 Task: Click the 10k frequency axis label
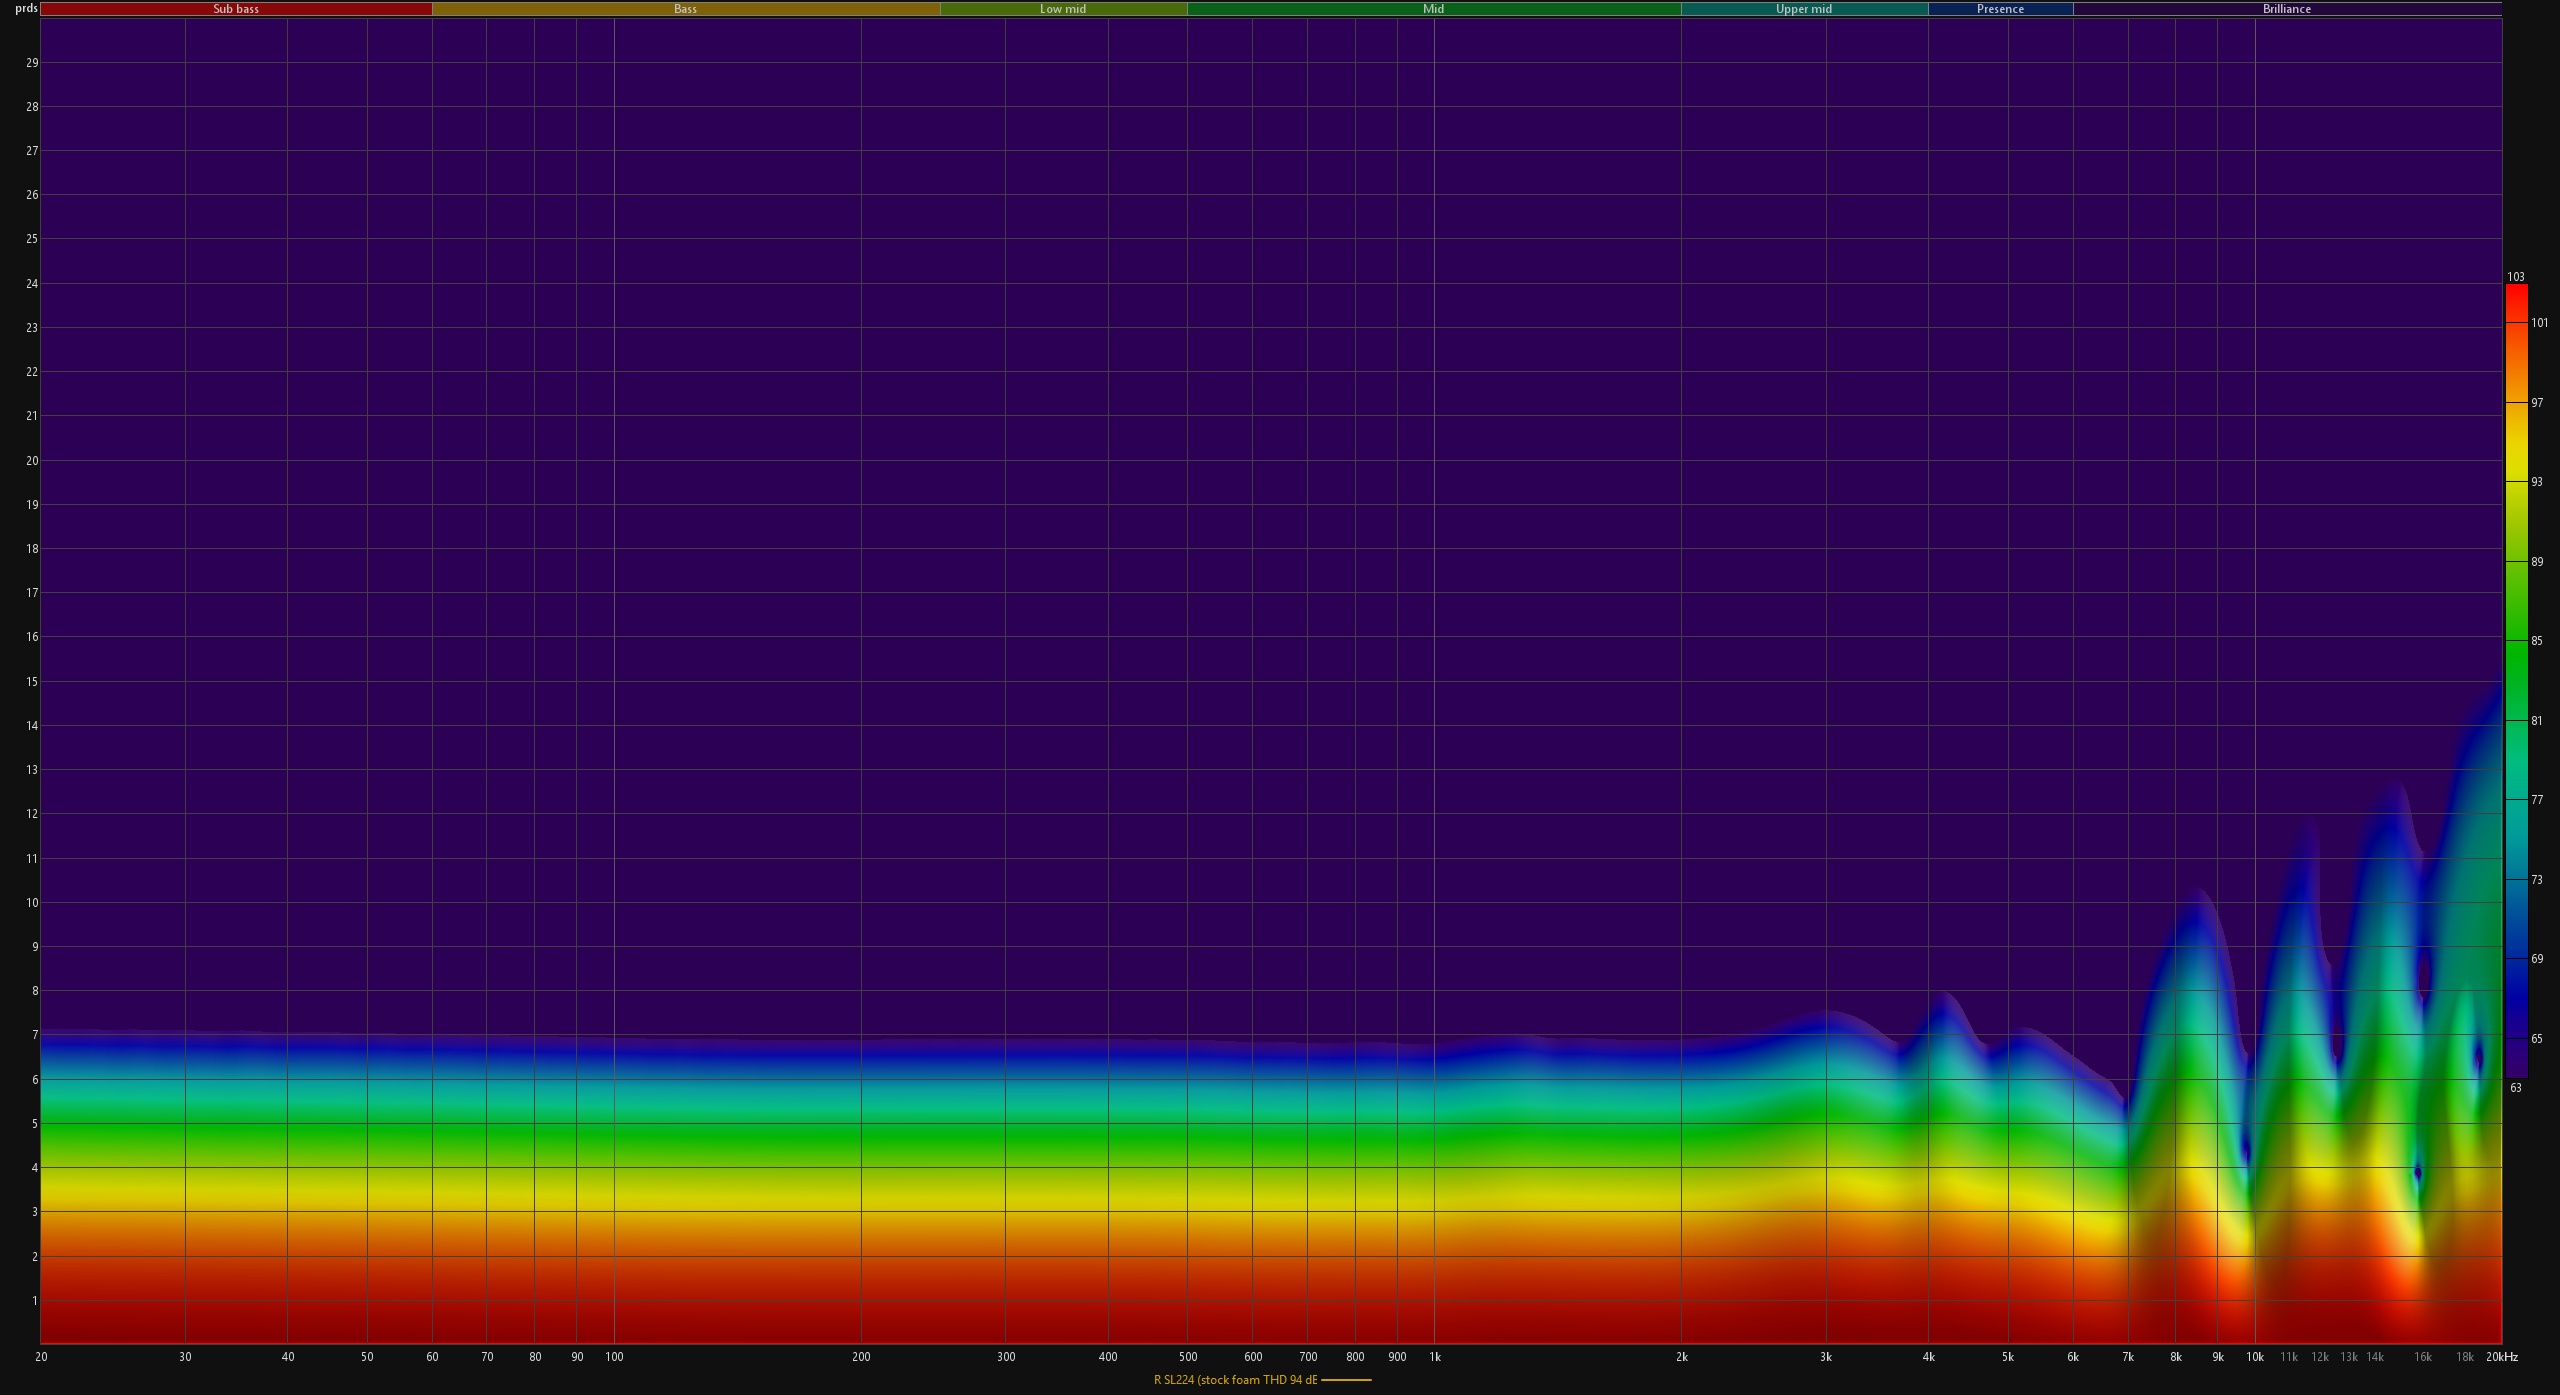pyautogui.click(x=2254, y=1357)
